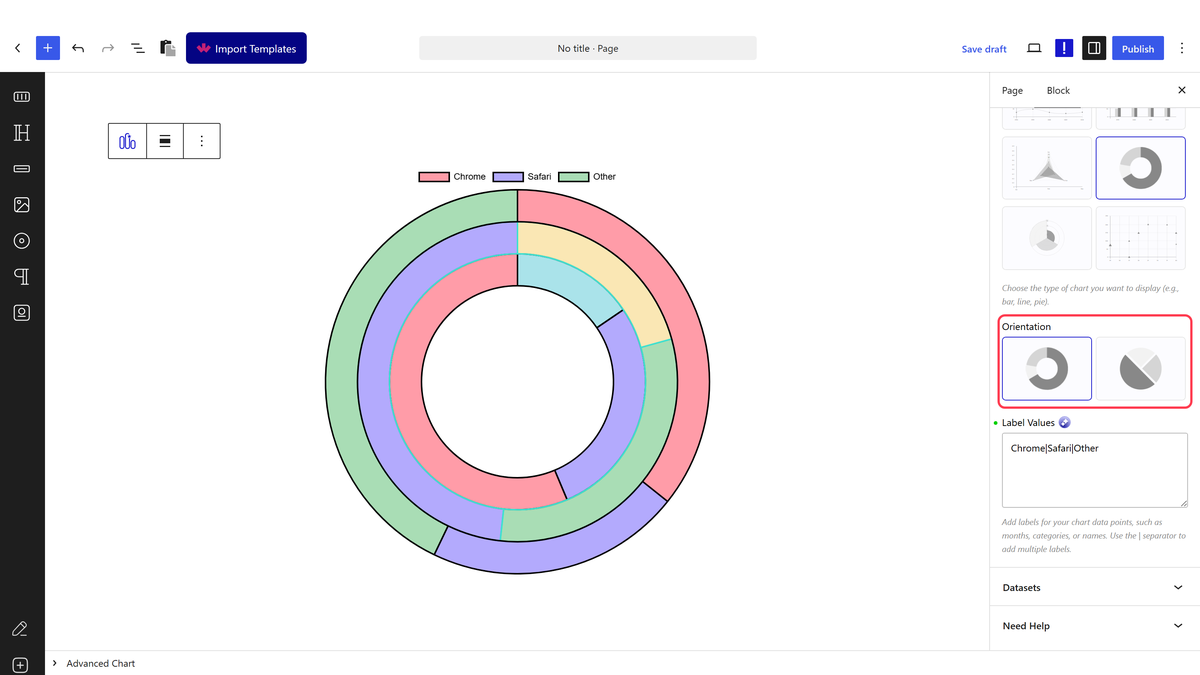Image resolution: width=1200 pixels, height=675 pixels.
Task: Select the scatter chart type thumbnail
Action: pos(1141,238)
